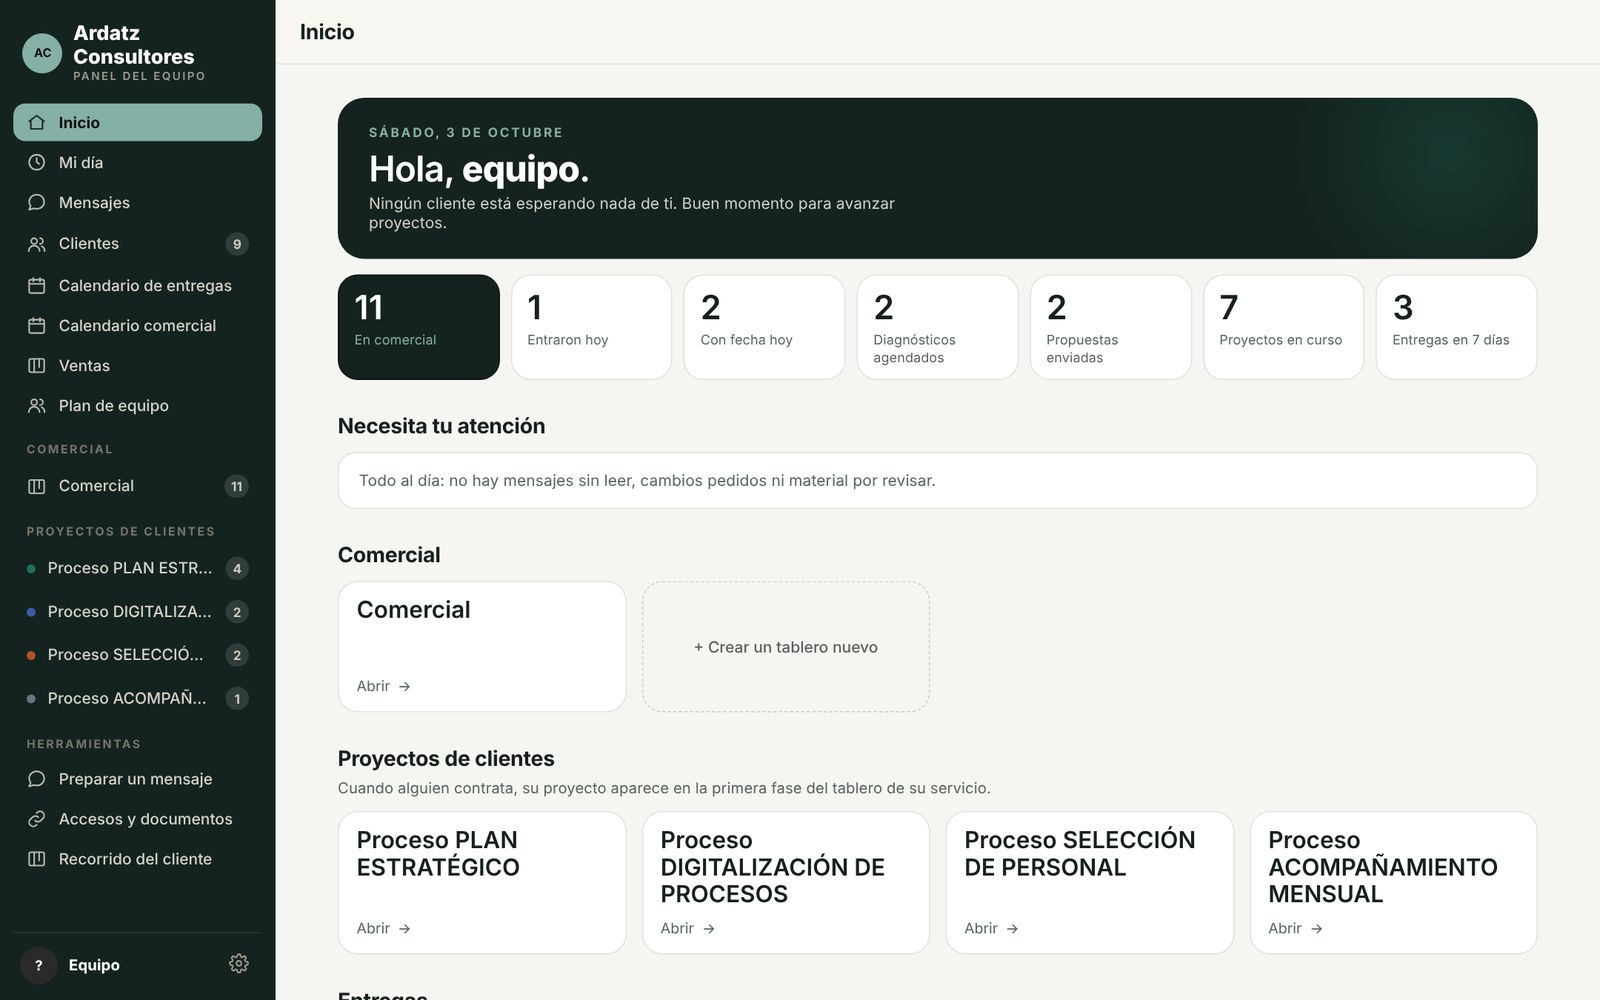Open Proceso ACOMPAÑ... sidebar project
Viewport: 1600px width, 1000px height.
tap(137, 698)
